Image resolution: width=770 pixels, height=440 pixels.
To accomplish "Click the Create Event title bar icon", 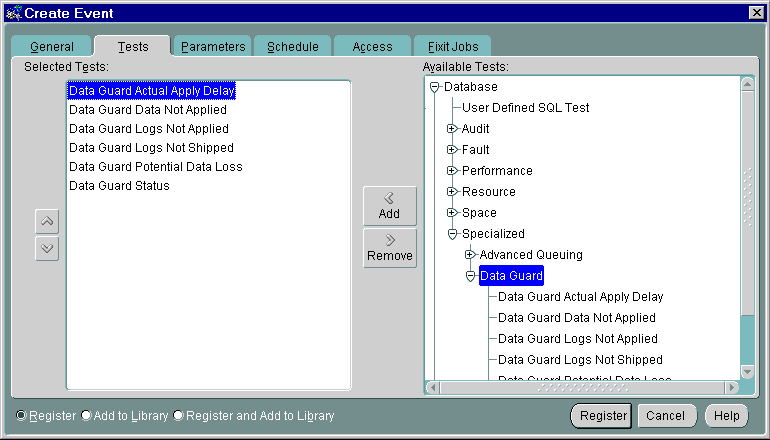I will coord(14,13).
